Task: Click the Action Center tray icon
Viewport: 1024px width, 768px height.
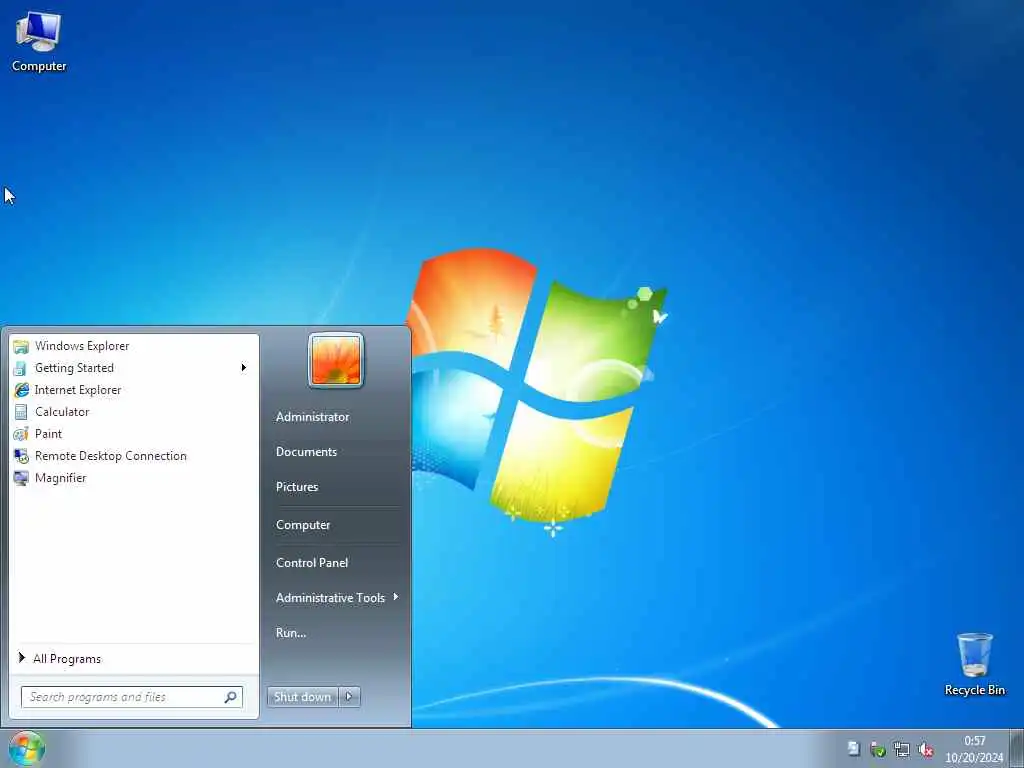Action: (x=854, y=748)
